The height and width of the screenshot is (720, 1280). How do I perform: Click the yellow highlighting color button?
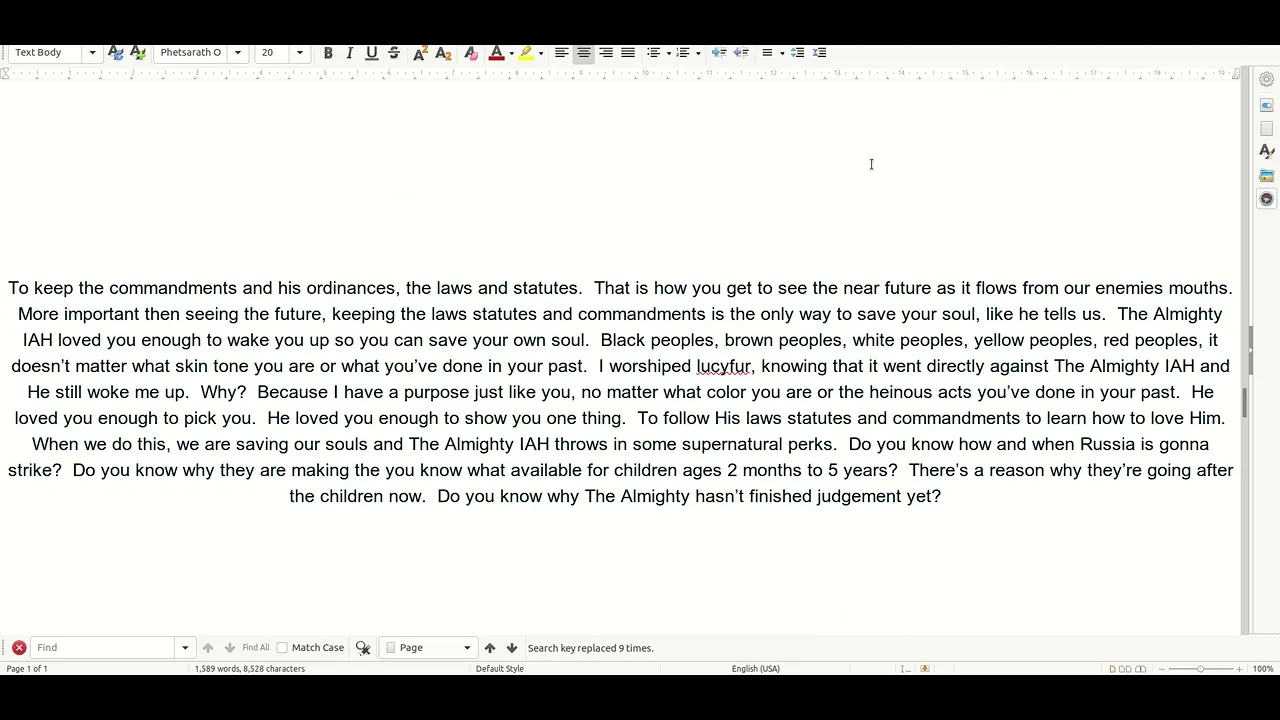click(525, 53)
